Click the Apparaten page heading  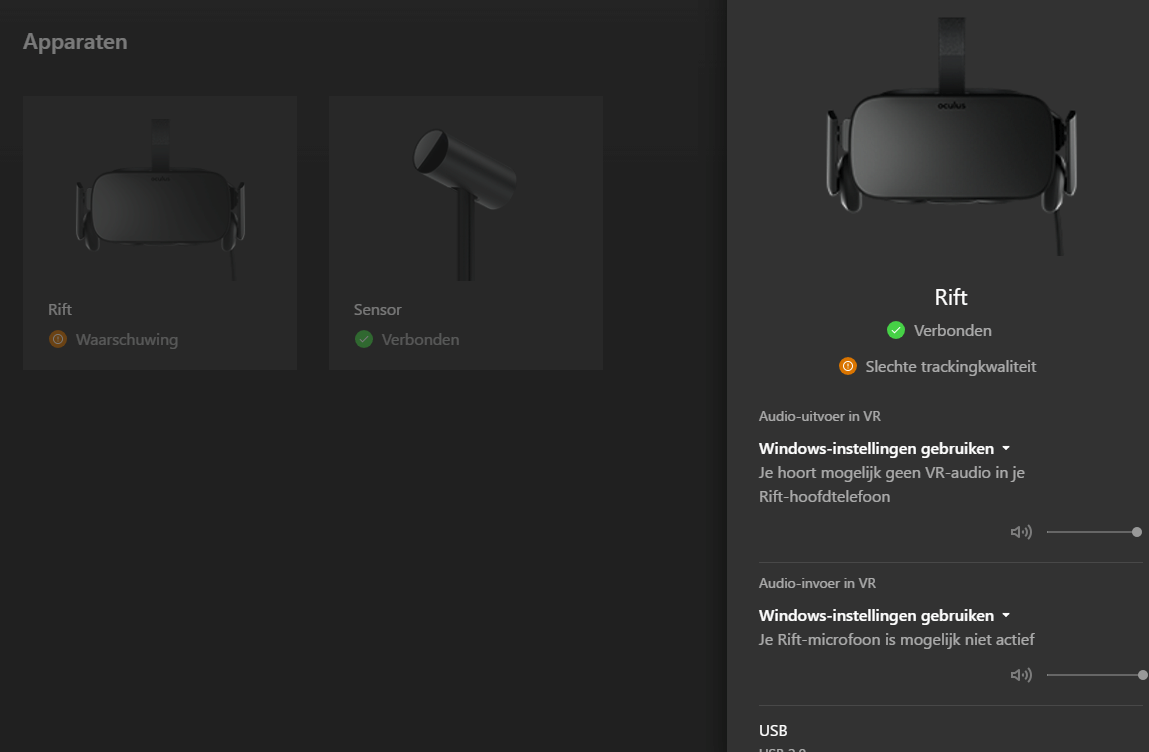tap(75, 42)
